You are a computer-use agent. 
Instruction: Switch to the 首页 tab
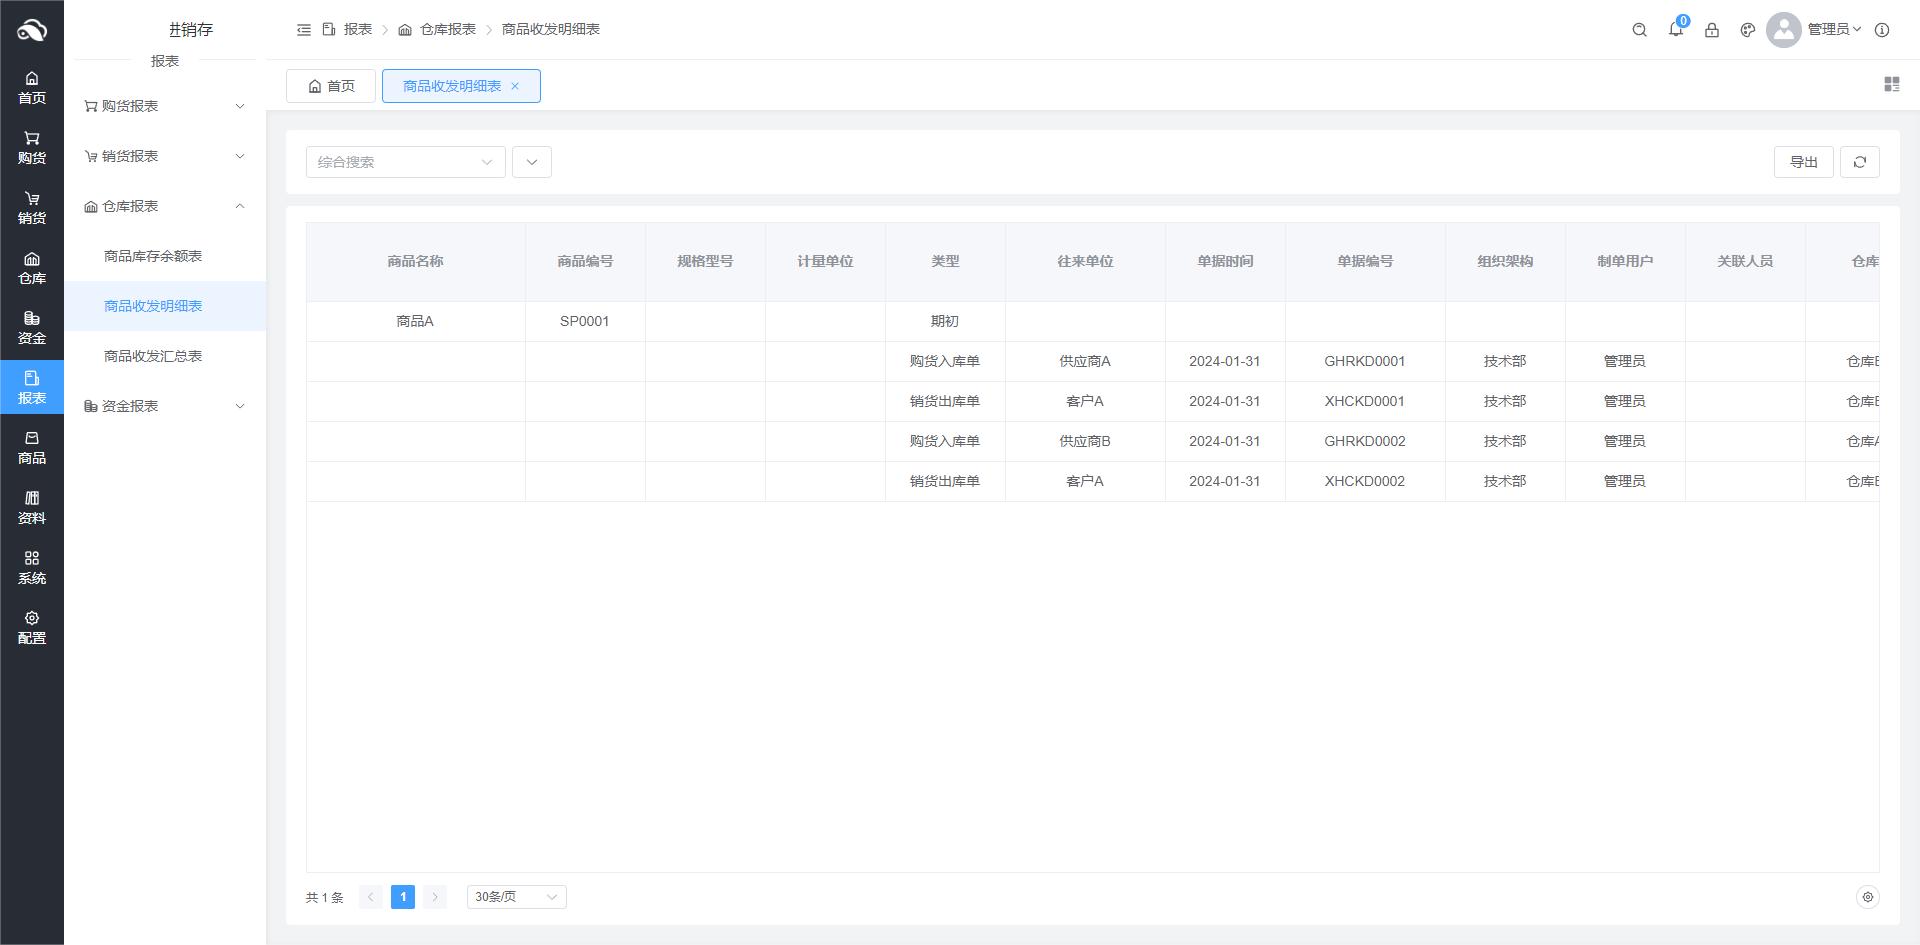[331, 86]
